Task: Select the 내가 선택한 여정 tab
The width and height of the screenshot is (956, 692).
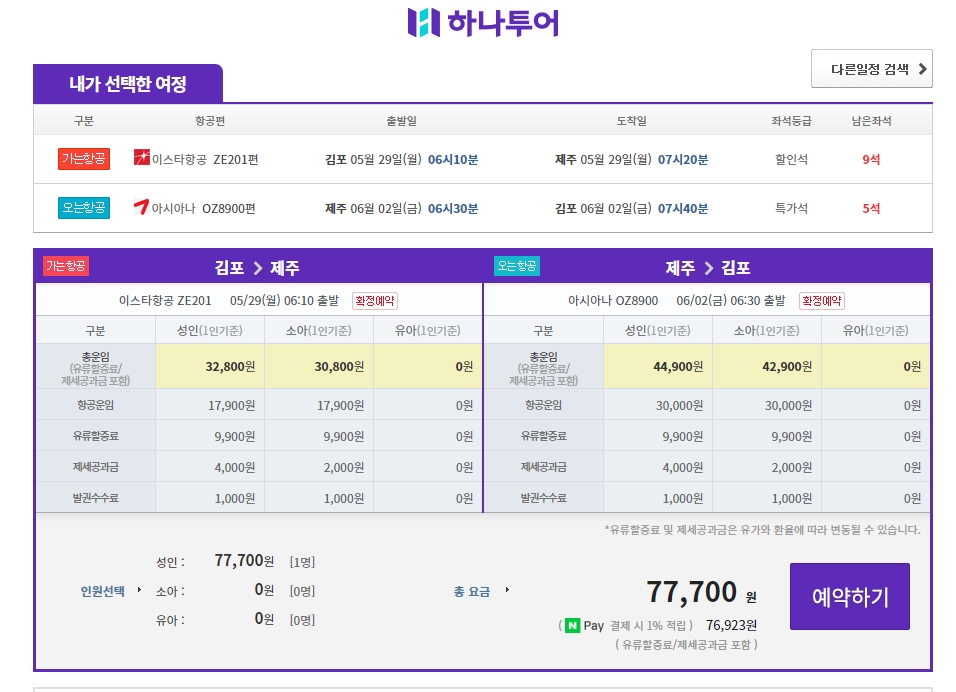Action: [128, 84]
